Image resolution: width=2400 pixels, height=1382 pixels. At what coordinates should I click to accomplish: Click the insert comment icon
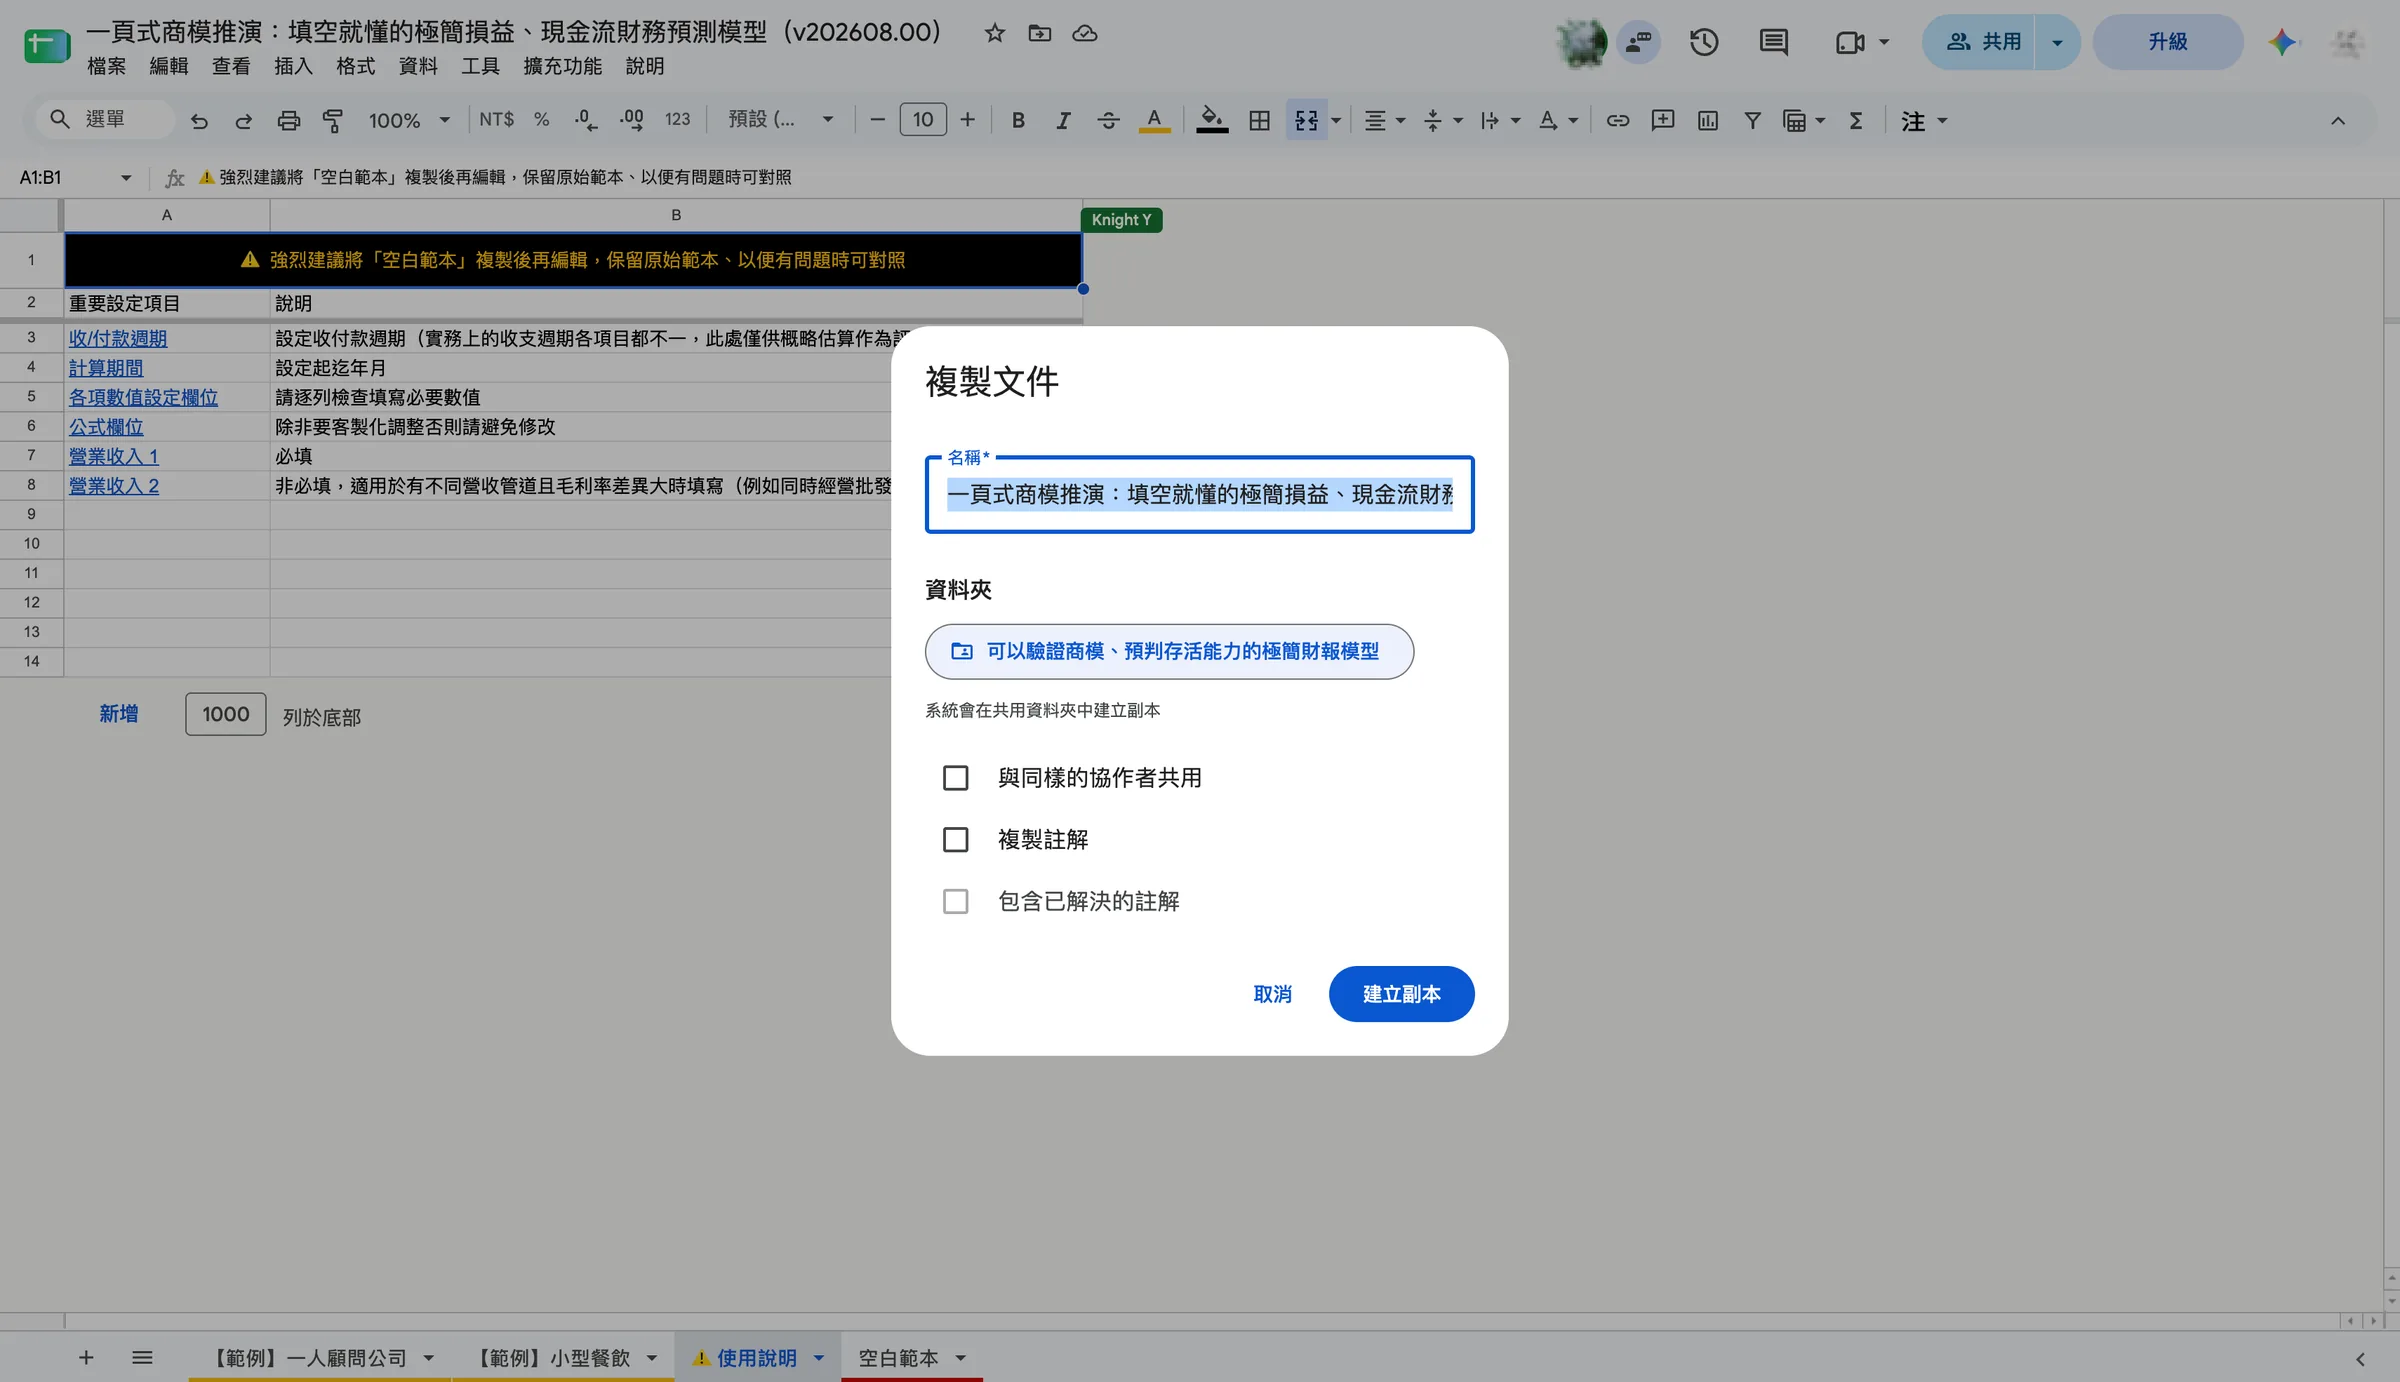coord(1662,121)
